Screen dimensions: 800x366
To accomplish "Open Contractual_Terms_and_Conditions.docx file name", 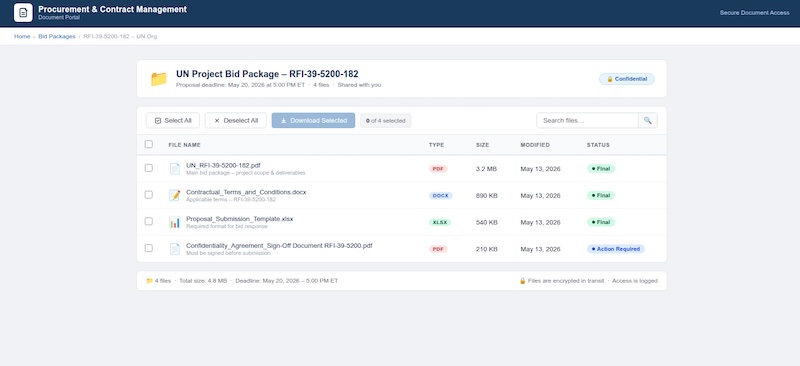I will [x=246, y=192].
